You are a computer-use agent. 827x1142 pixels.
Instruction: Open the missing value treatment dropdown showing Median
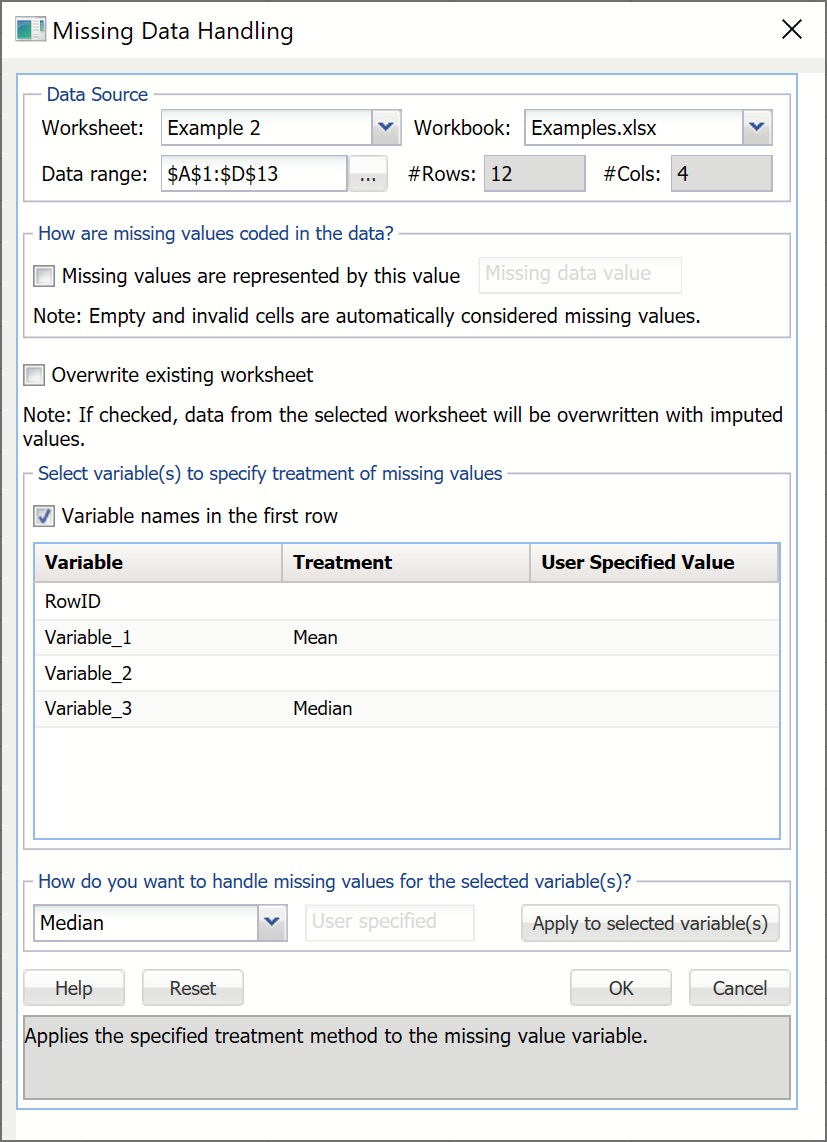pos(271,922)
